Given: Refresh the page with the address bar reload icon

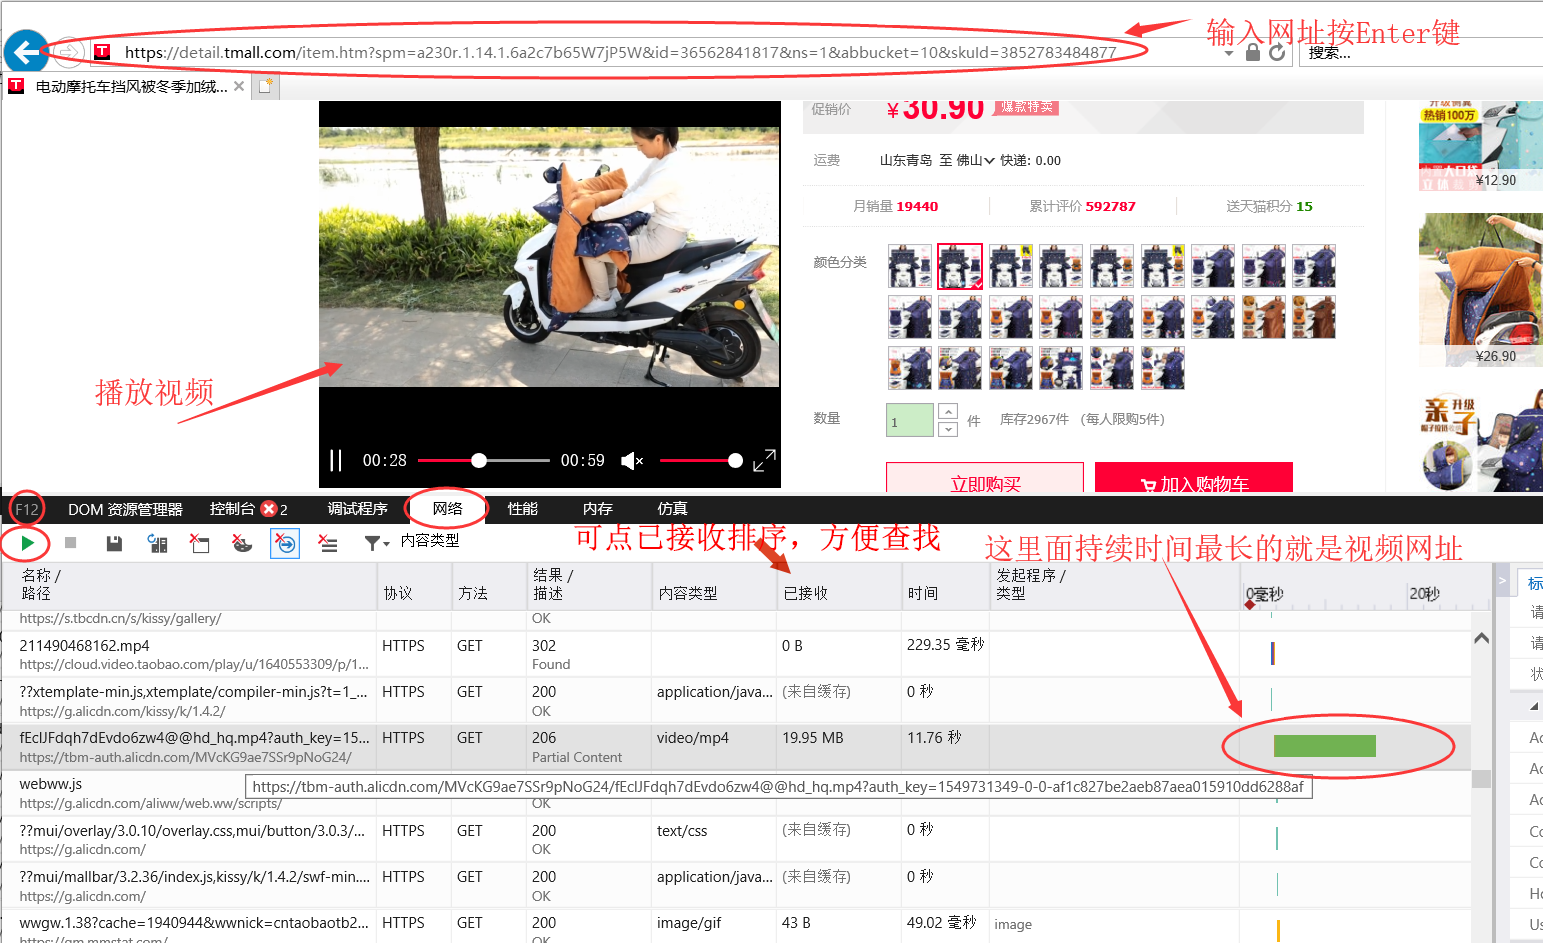Looking at the screenshot, I should 1277,52.
